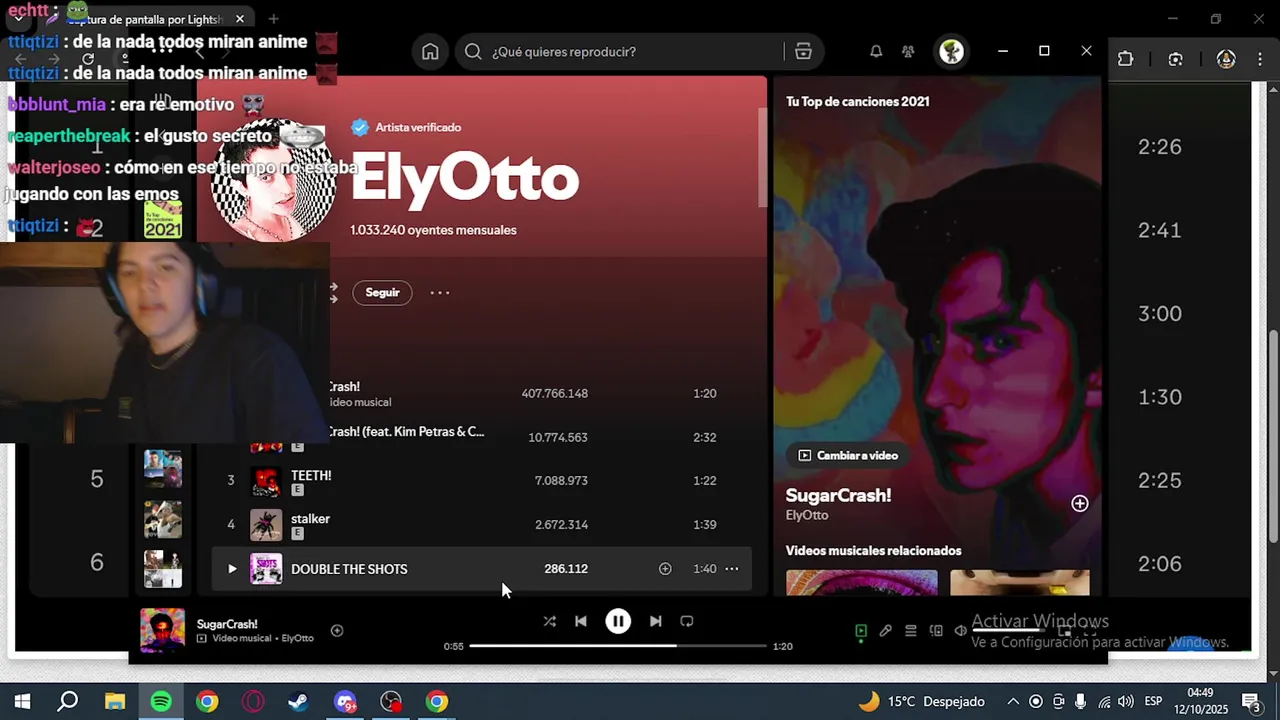Screen dimensions: 1280x720
Task: Toggle shuffle in the player bar
Action: (549, 621)
